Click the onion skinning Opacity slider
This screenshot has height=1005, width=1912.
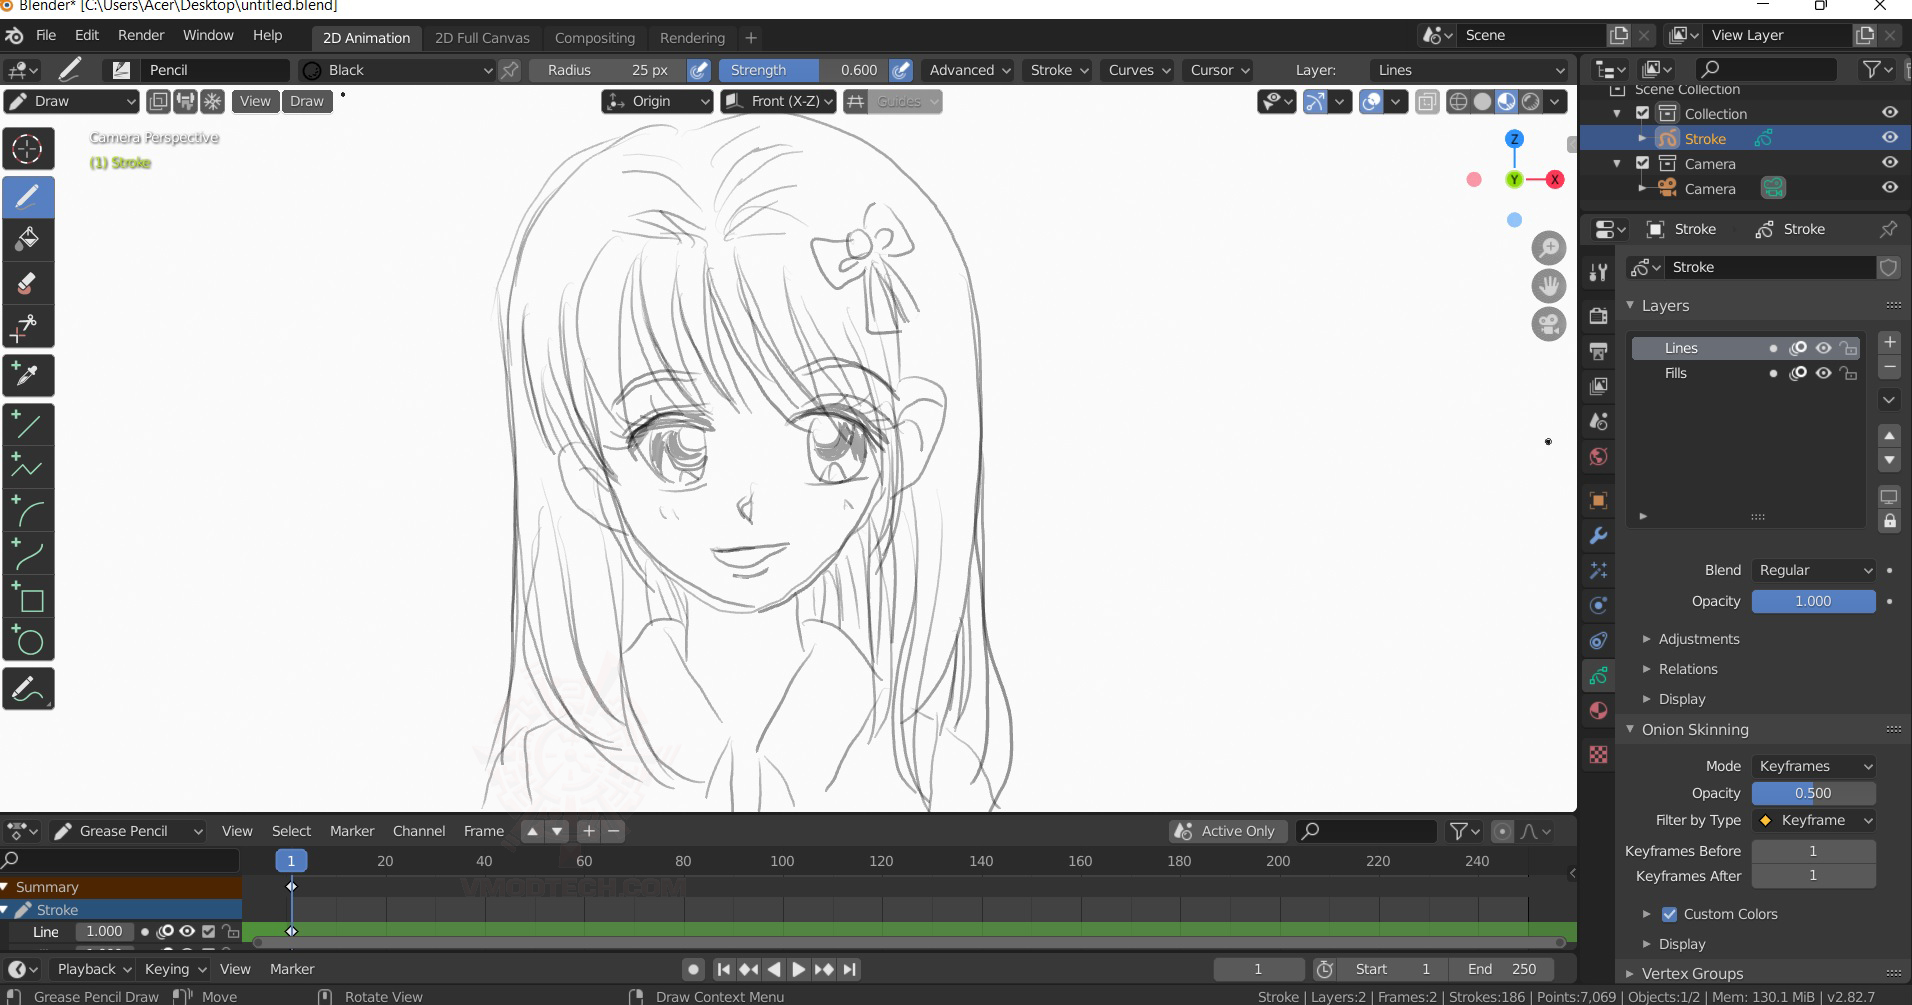point(1813,793)
